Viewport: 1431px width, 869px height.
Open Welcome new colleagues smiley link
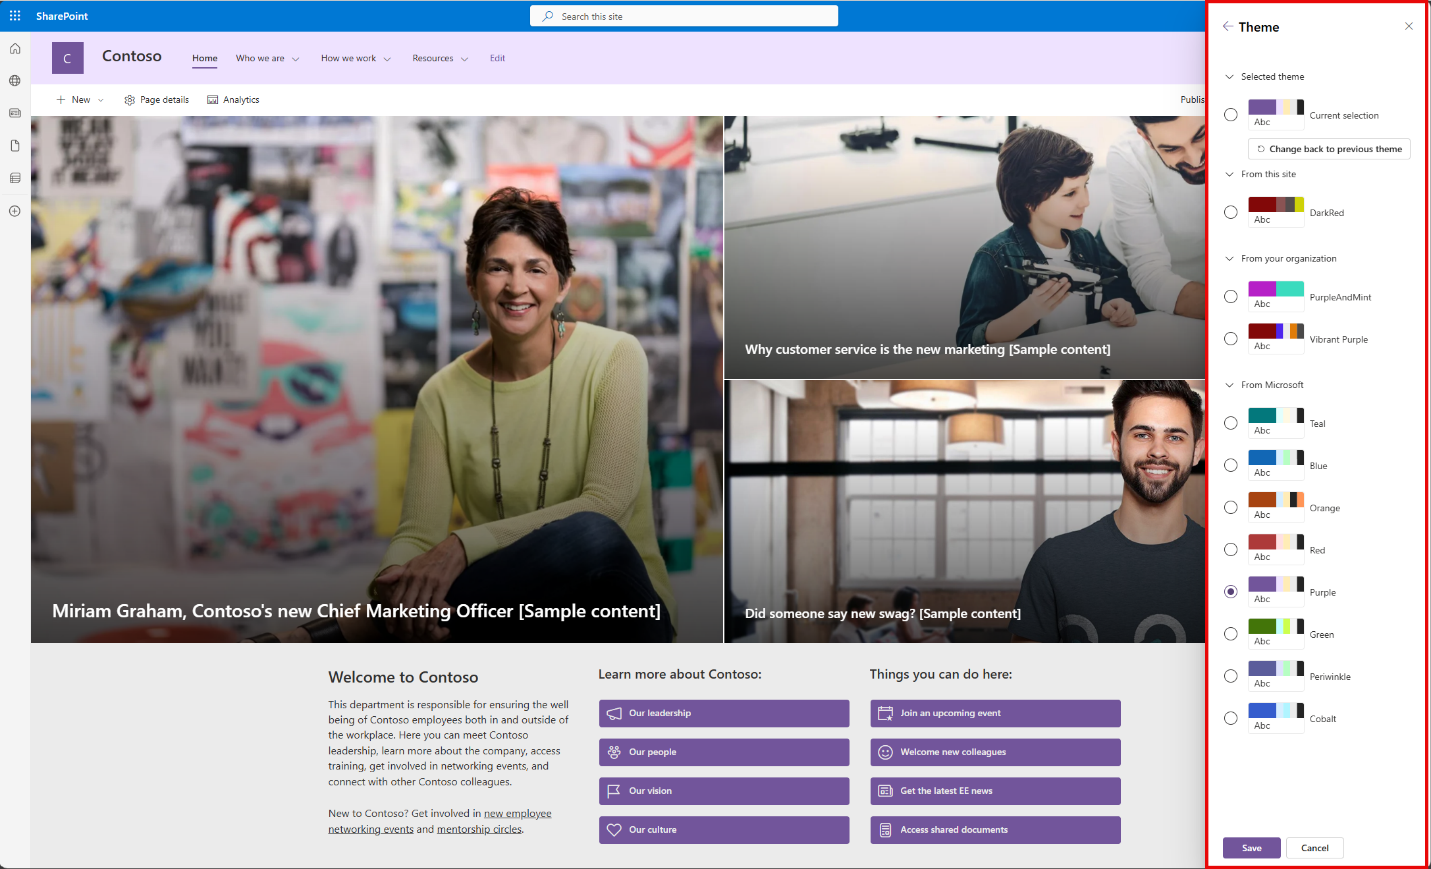(995, 752)
